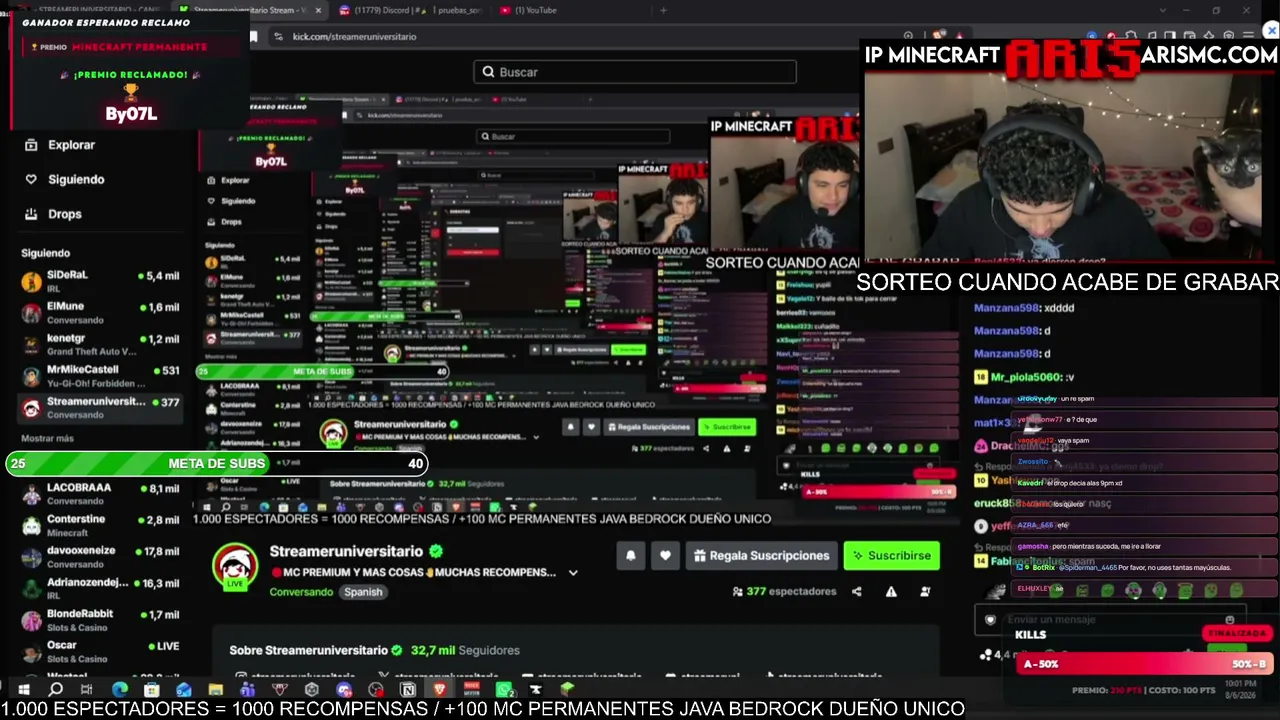
Task: Click the Mr_piola5060 chat message
Action: [x=1024, y=377]
